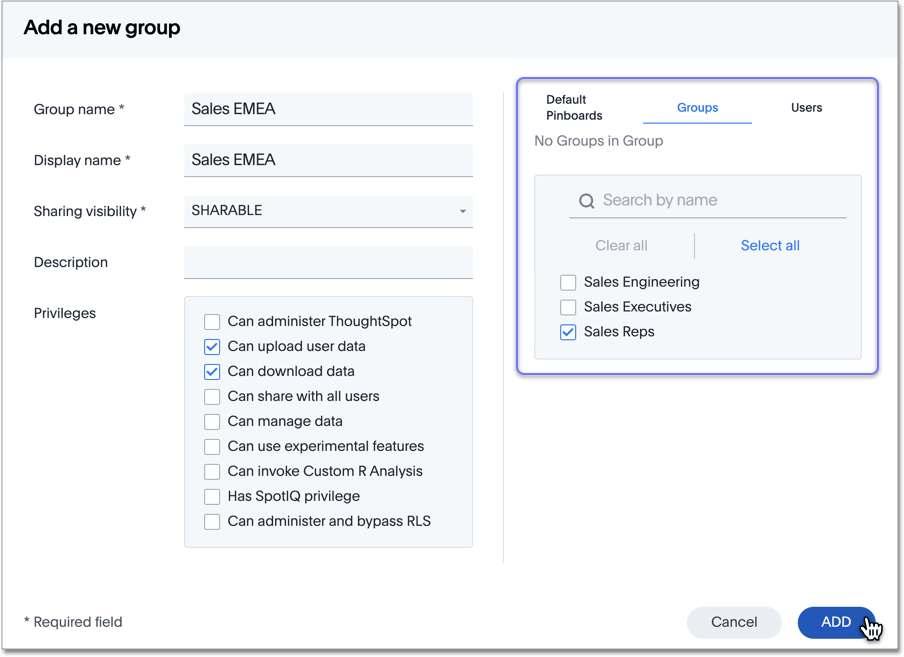
Task: Cancel adding the new group
Action: coord(734,622)
